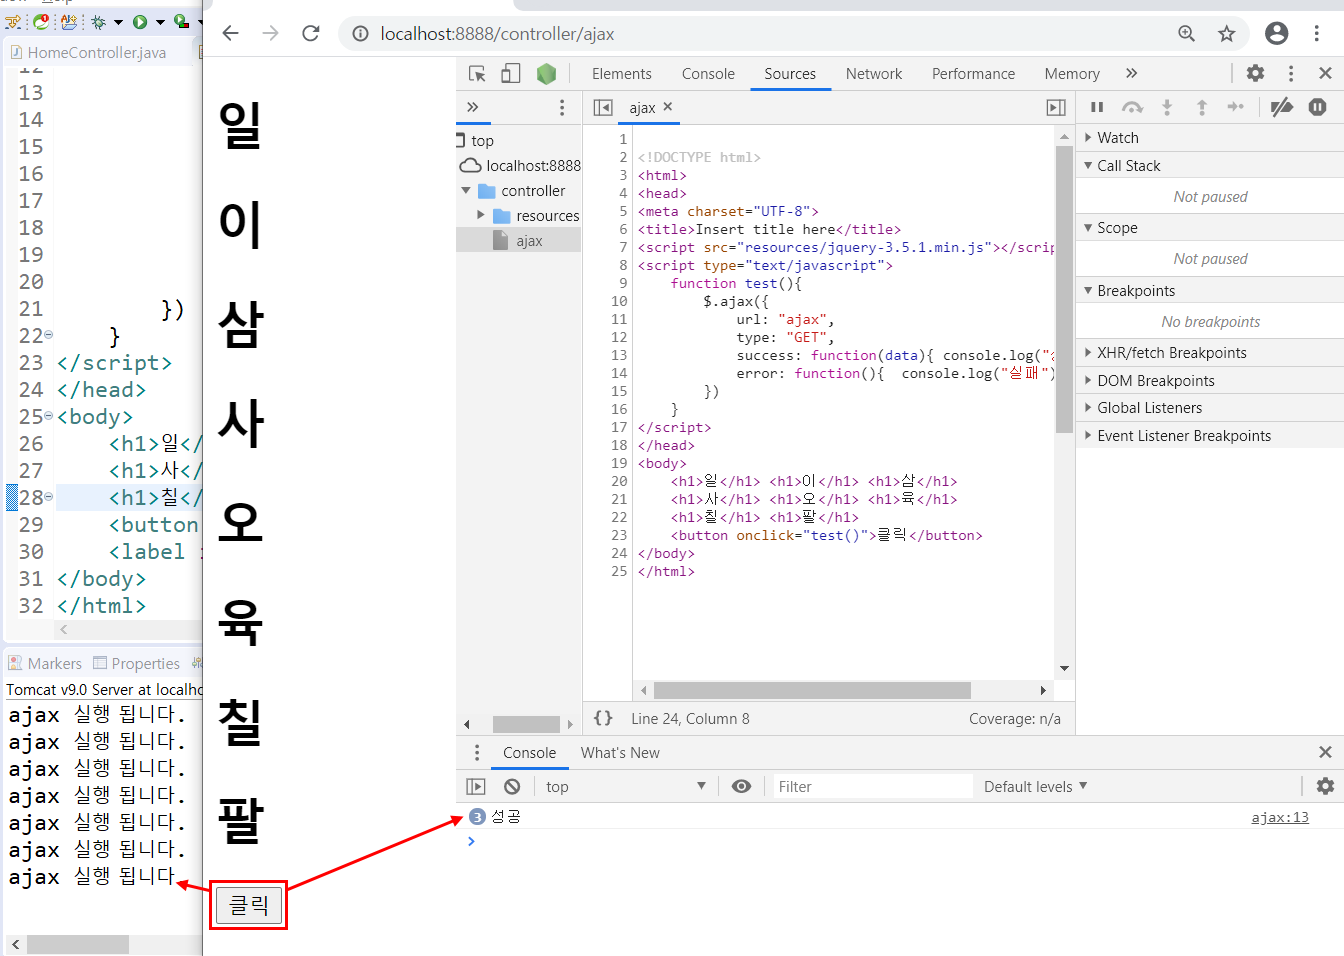Show more navigator tabs in Sources

pos(473,107)
